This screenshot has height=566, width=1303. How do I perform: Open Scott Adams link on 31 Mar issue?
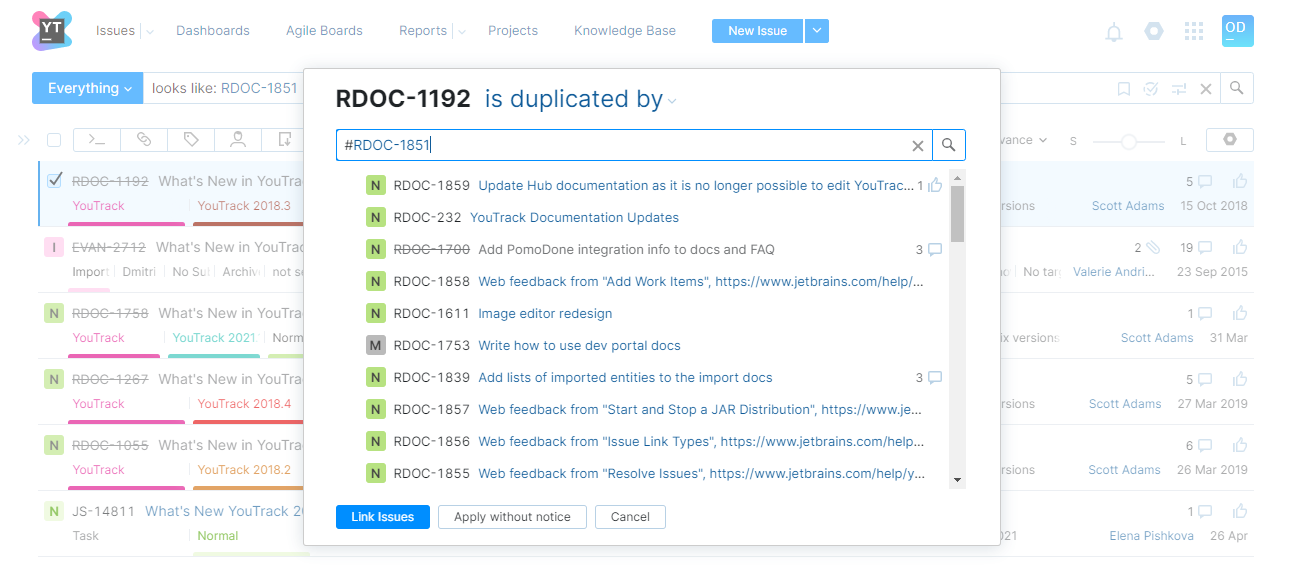pos(1157,338)
